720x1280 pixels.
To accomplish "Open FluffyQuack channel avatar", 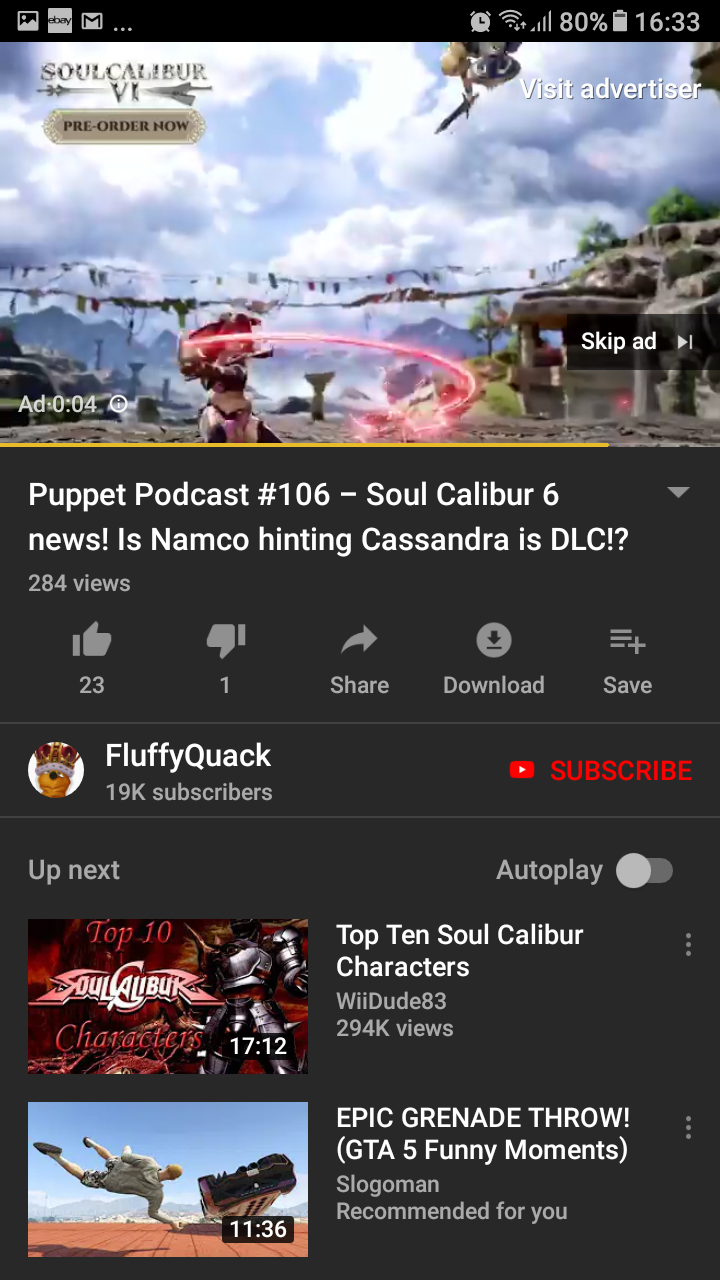I will tap(56, 770).
